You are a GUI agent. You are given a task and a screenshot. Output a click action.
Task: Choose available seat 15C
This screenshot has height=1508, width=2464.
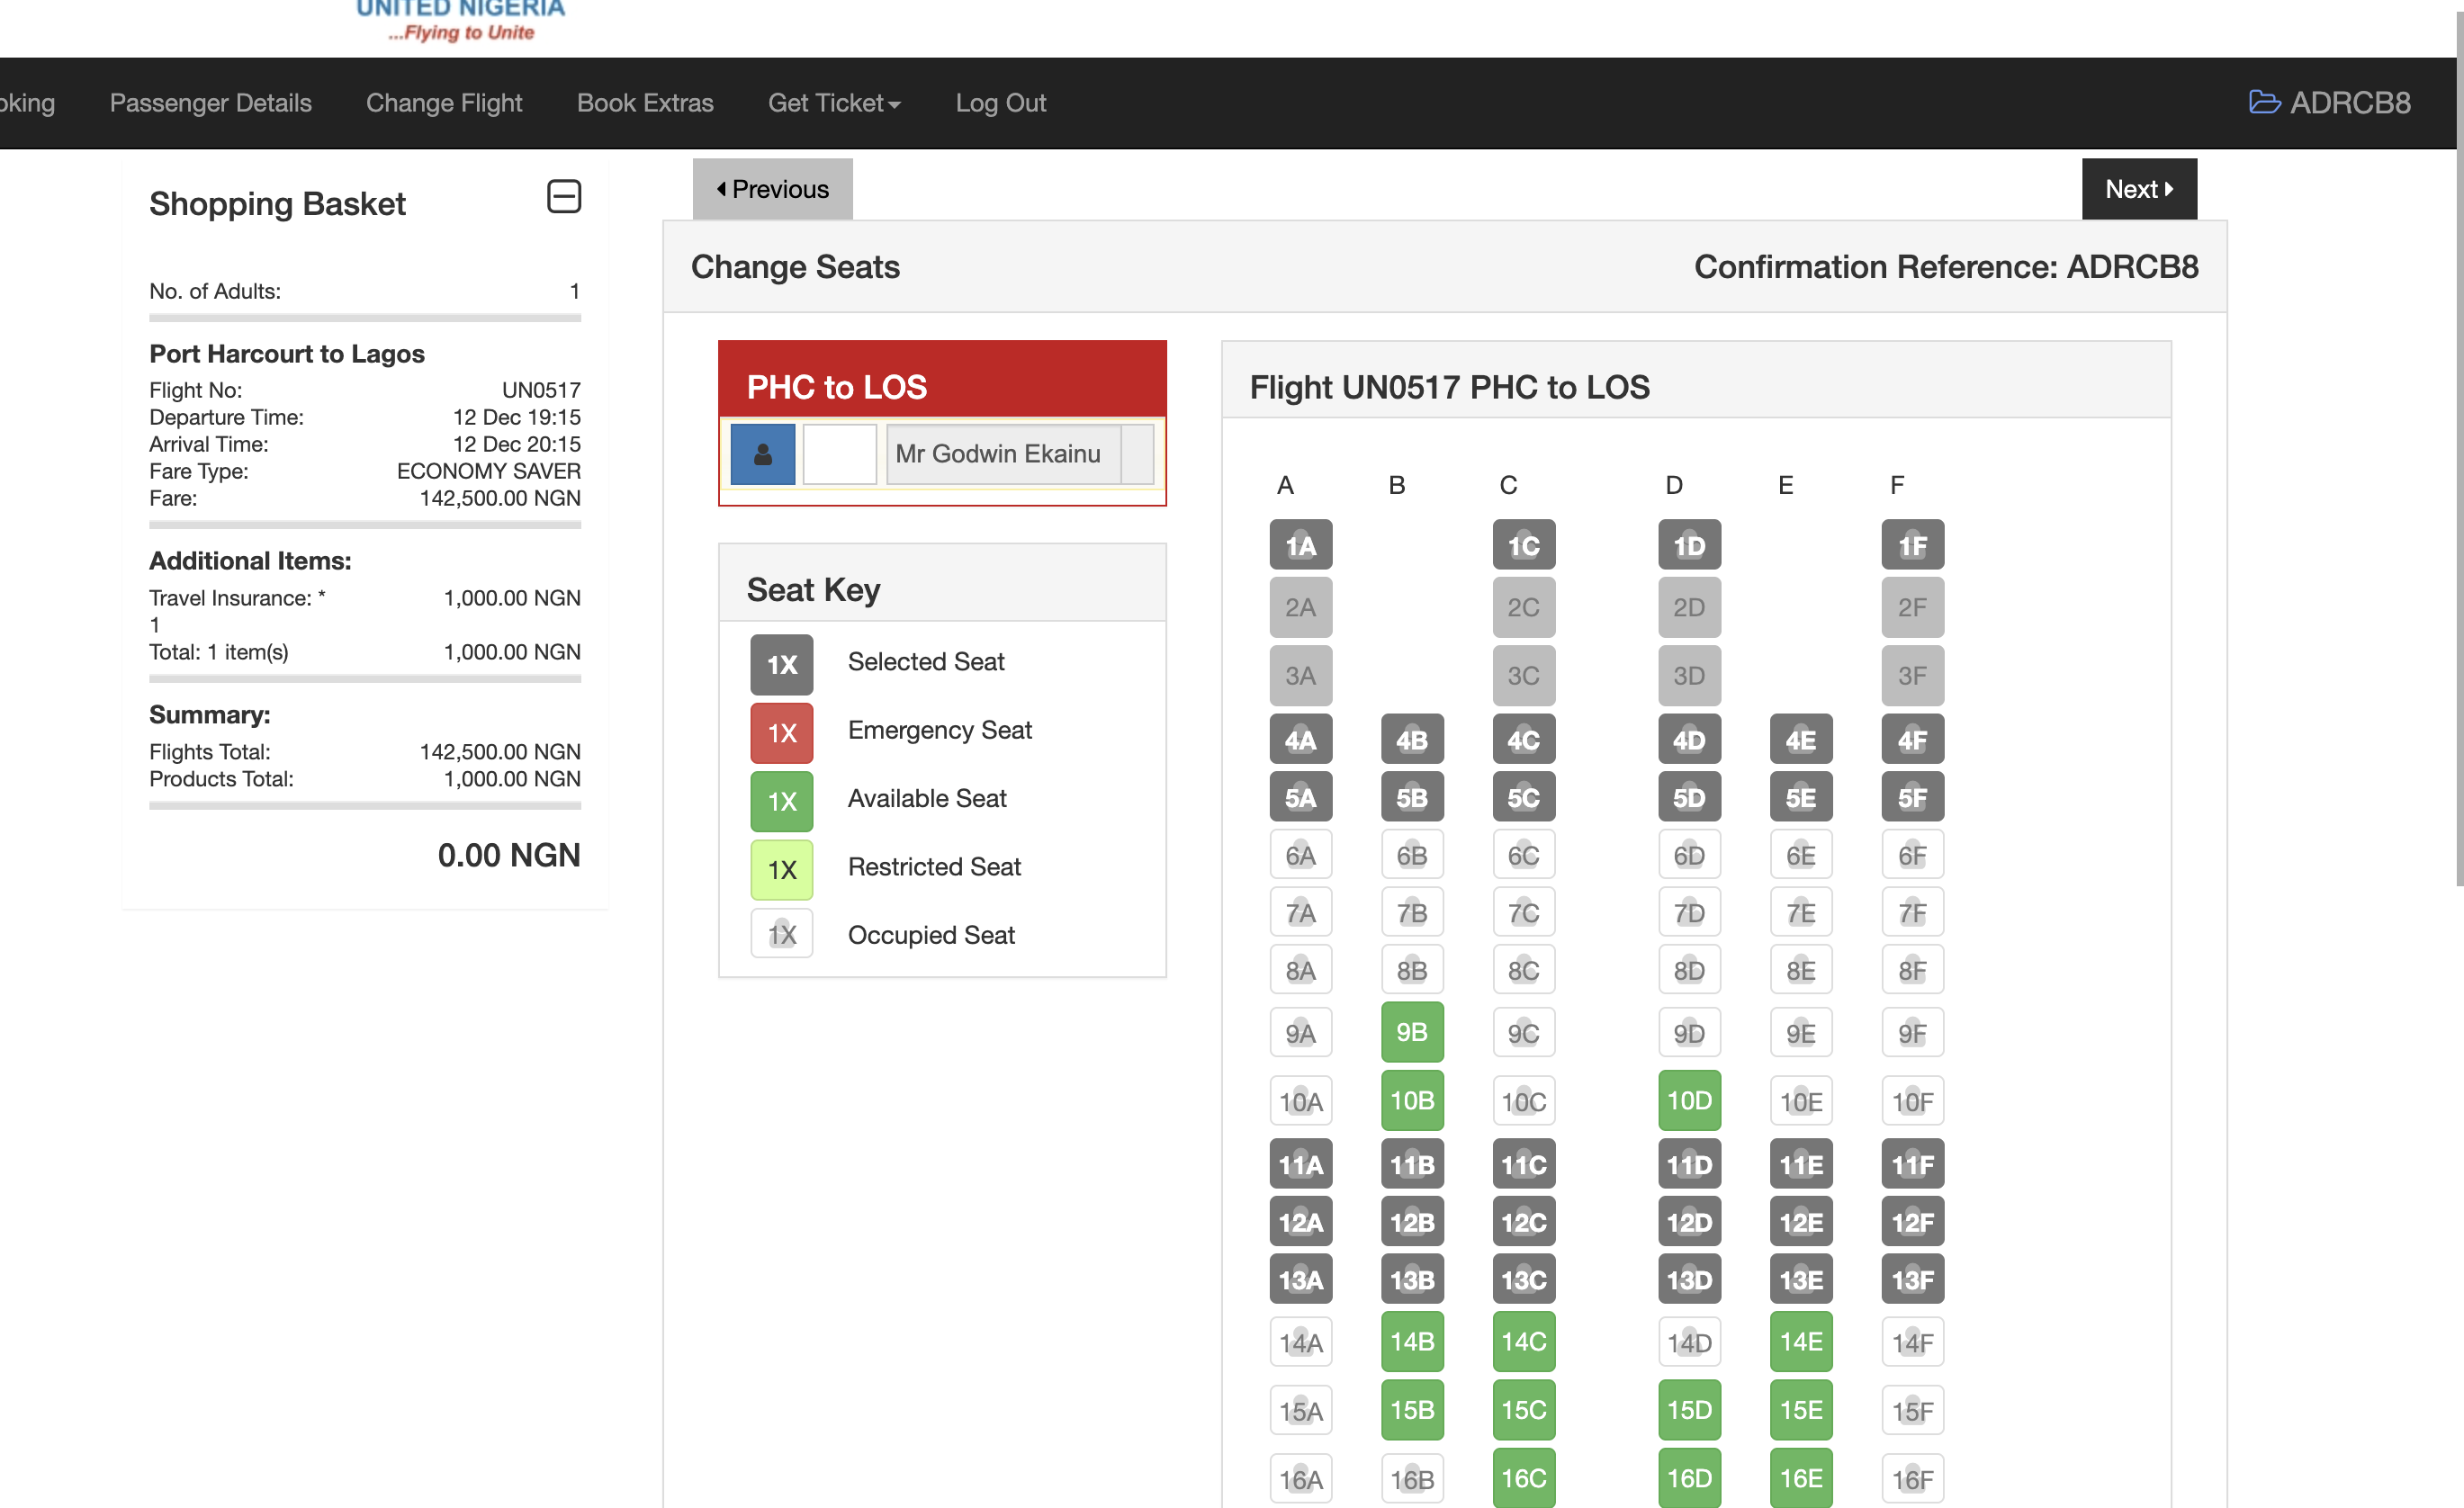1522,1409
